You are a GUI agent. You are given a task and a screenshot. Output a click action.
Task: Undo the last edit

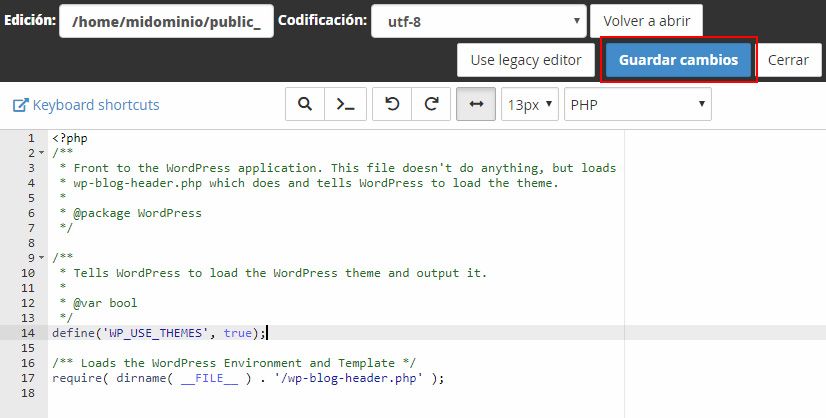[x=392, y=104]
